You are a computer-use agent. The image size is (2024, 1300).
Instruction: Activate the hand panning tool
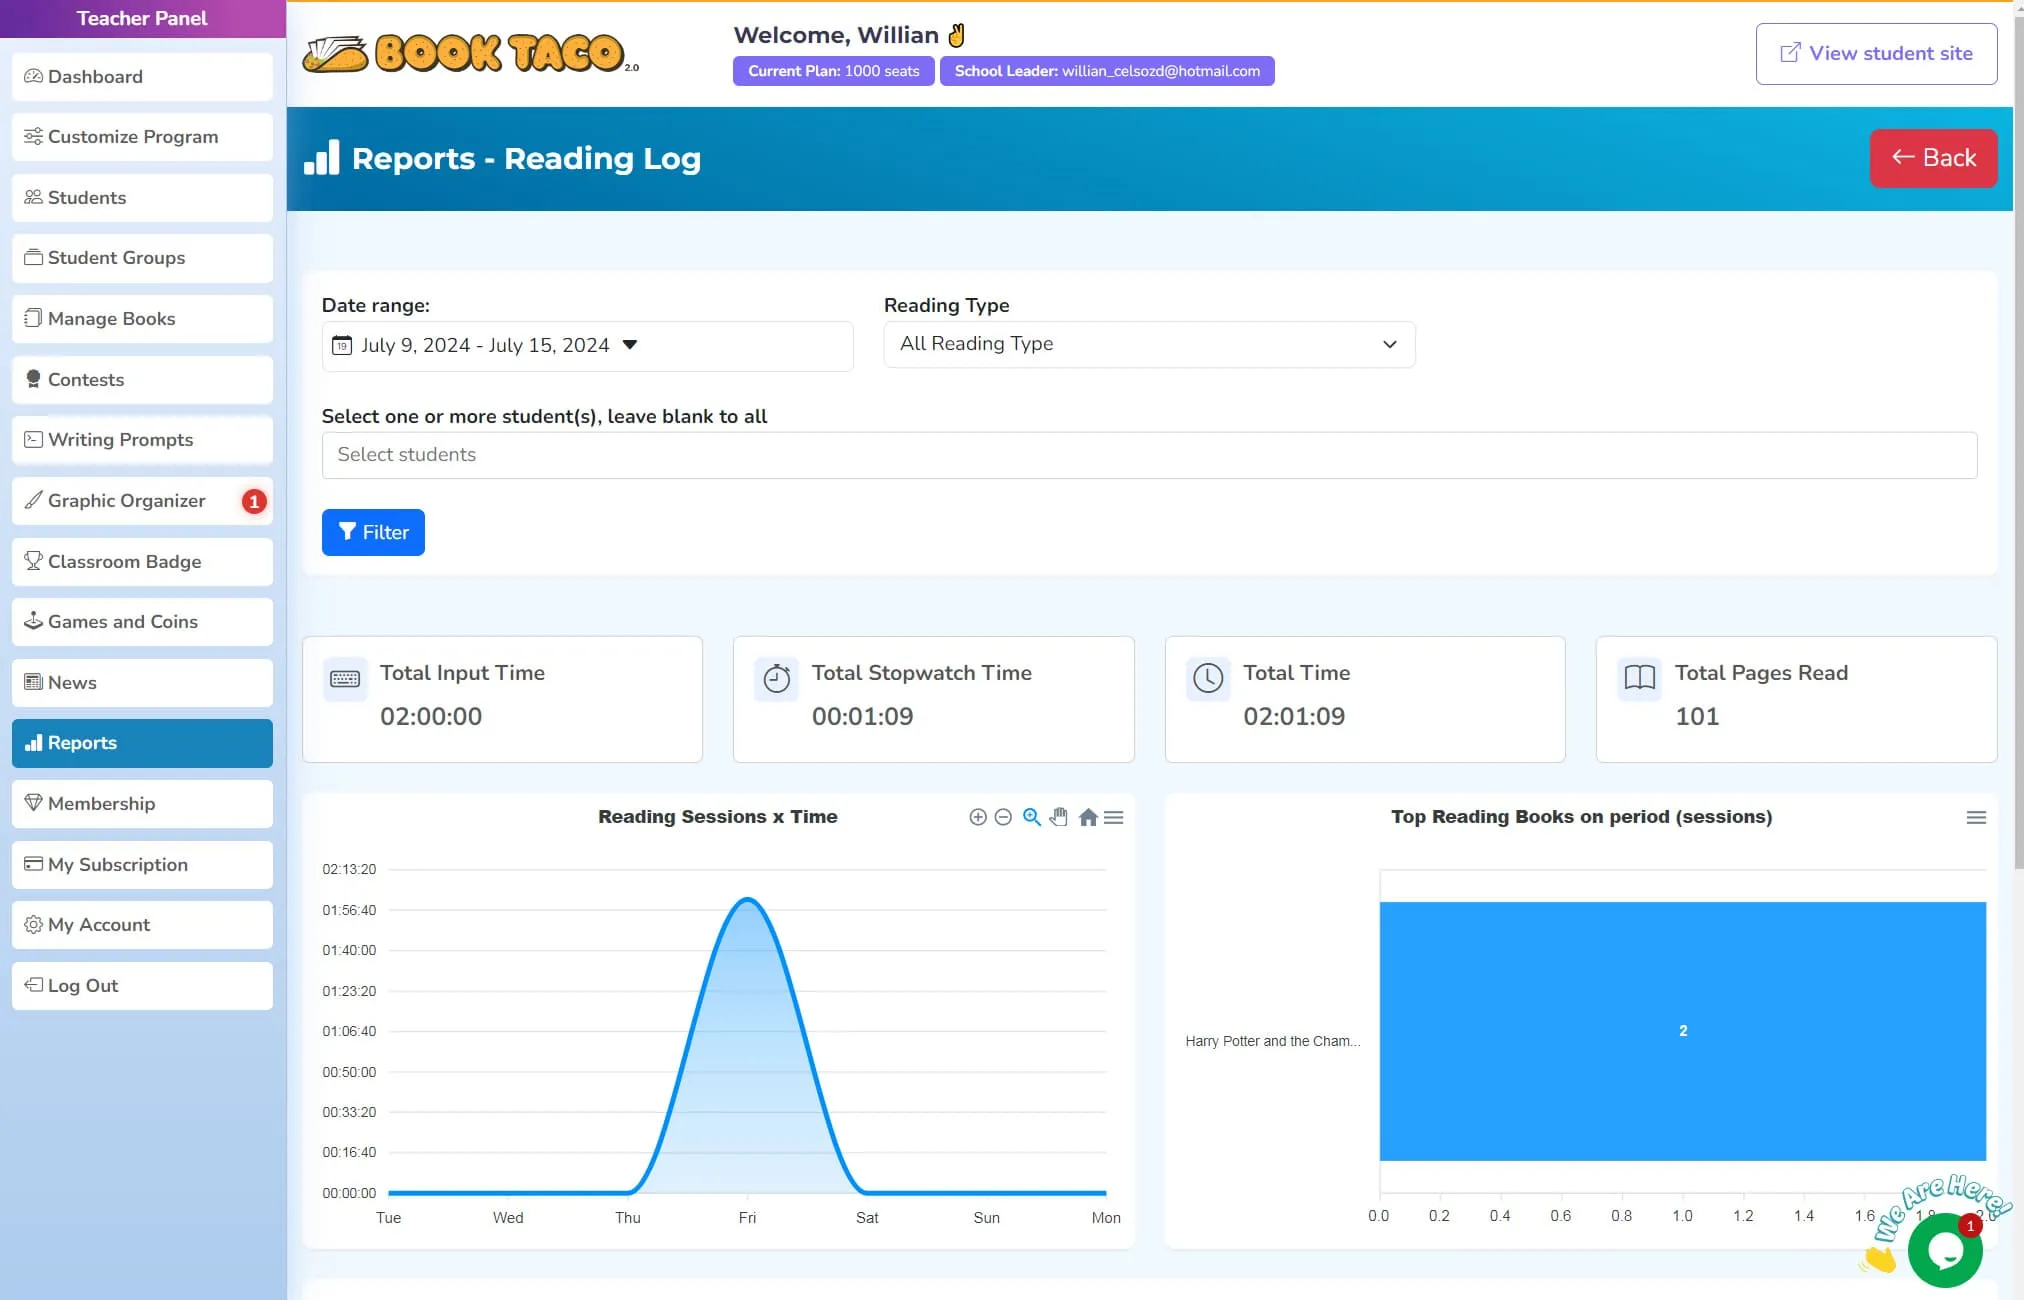click(x=1059, y=817)
